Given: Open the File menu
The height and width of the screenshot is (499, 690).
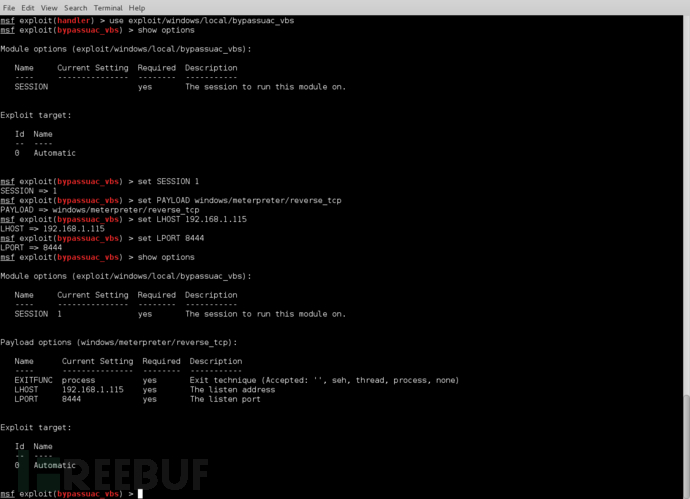Looking at the screenshot, I should (x=9, y=8).
